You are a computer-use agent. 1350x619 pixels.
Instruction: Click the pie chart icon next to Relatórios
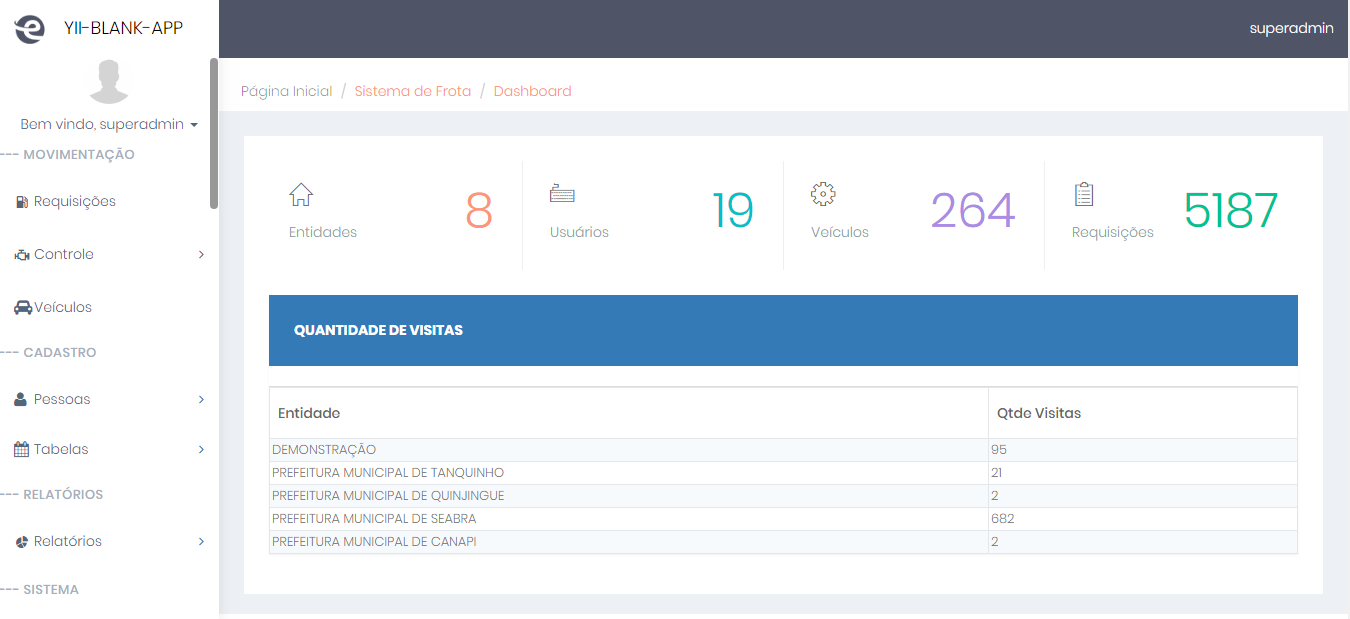tap(22, 542)
